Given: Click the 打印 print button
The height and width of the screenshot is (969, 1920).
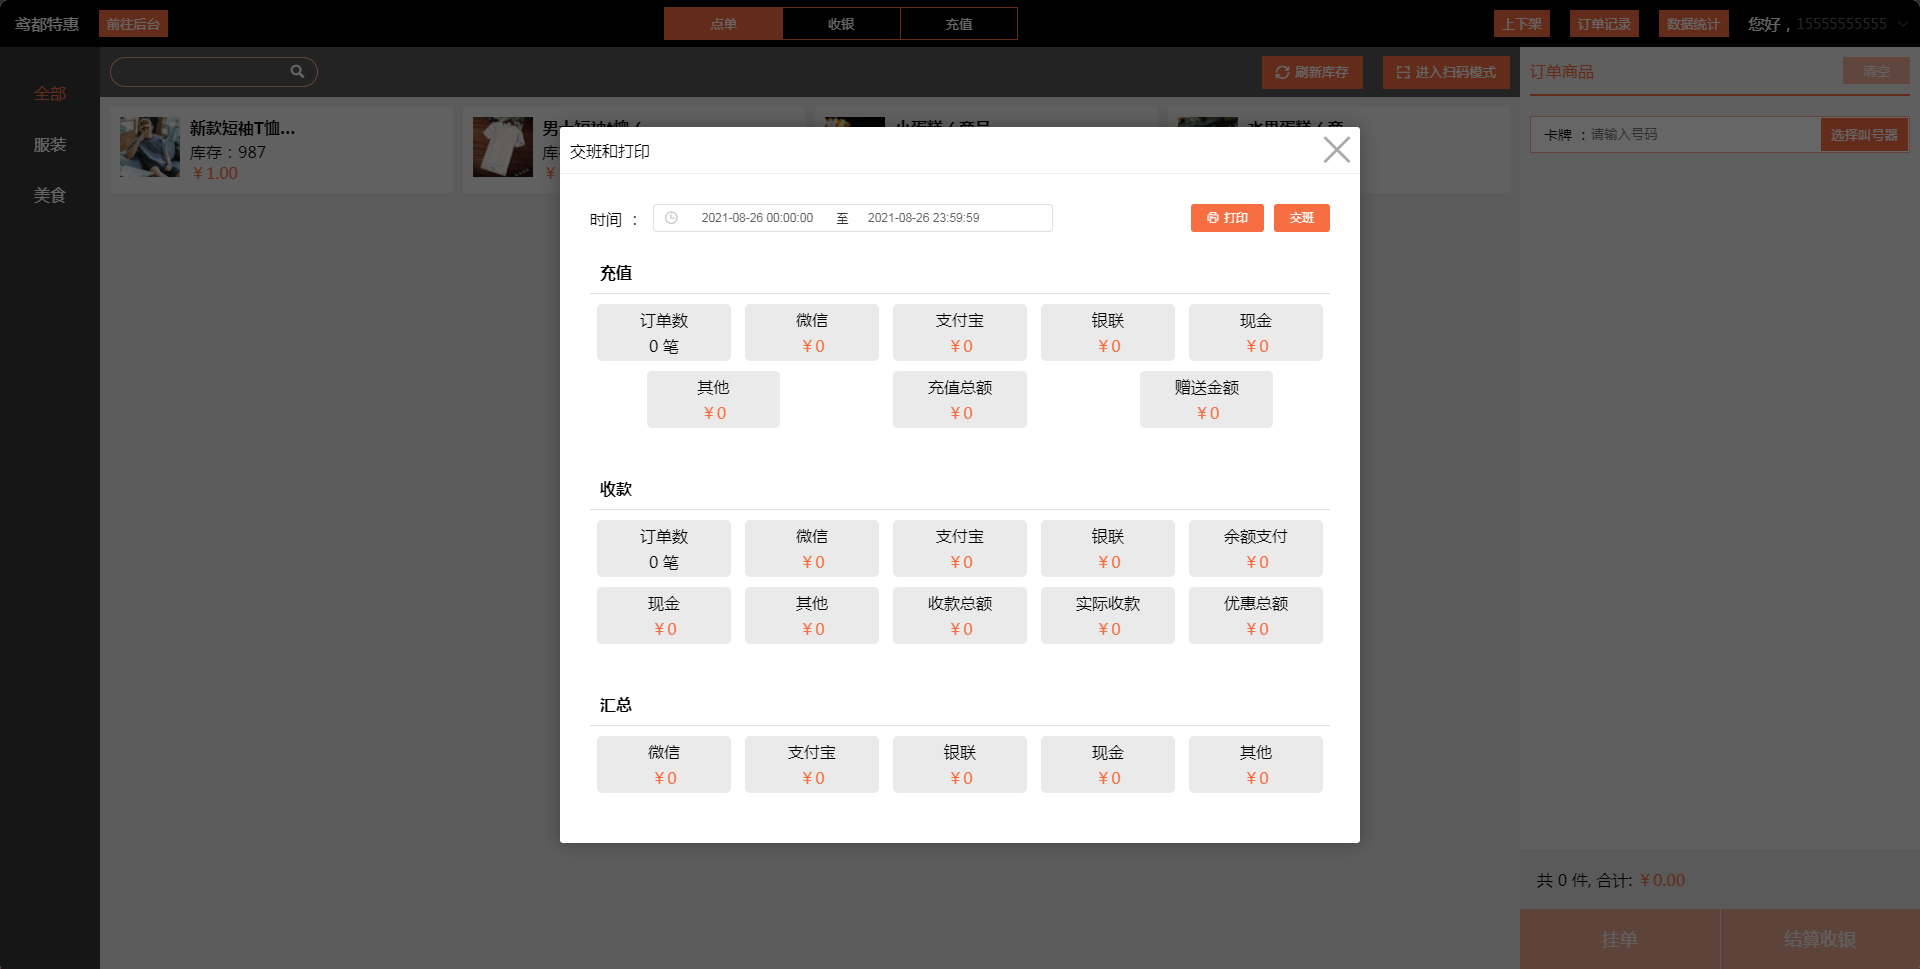Looking at the screenshot, I should point(1227,218).
